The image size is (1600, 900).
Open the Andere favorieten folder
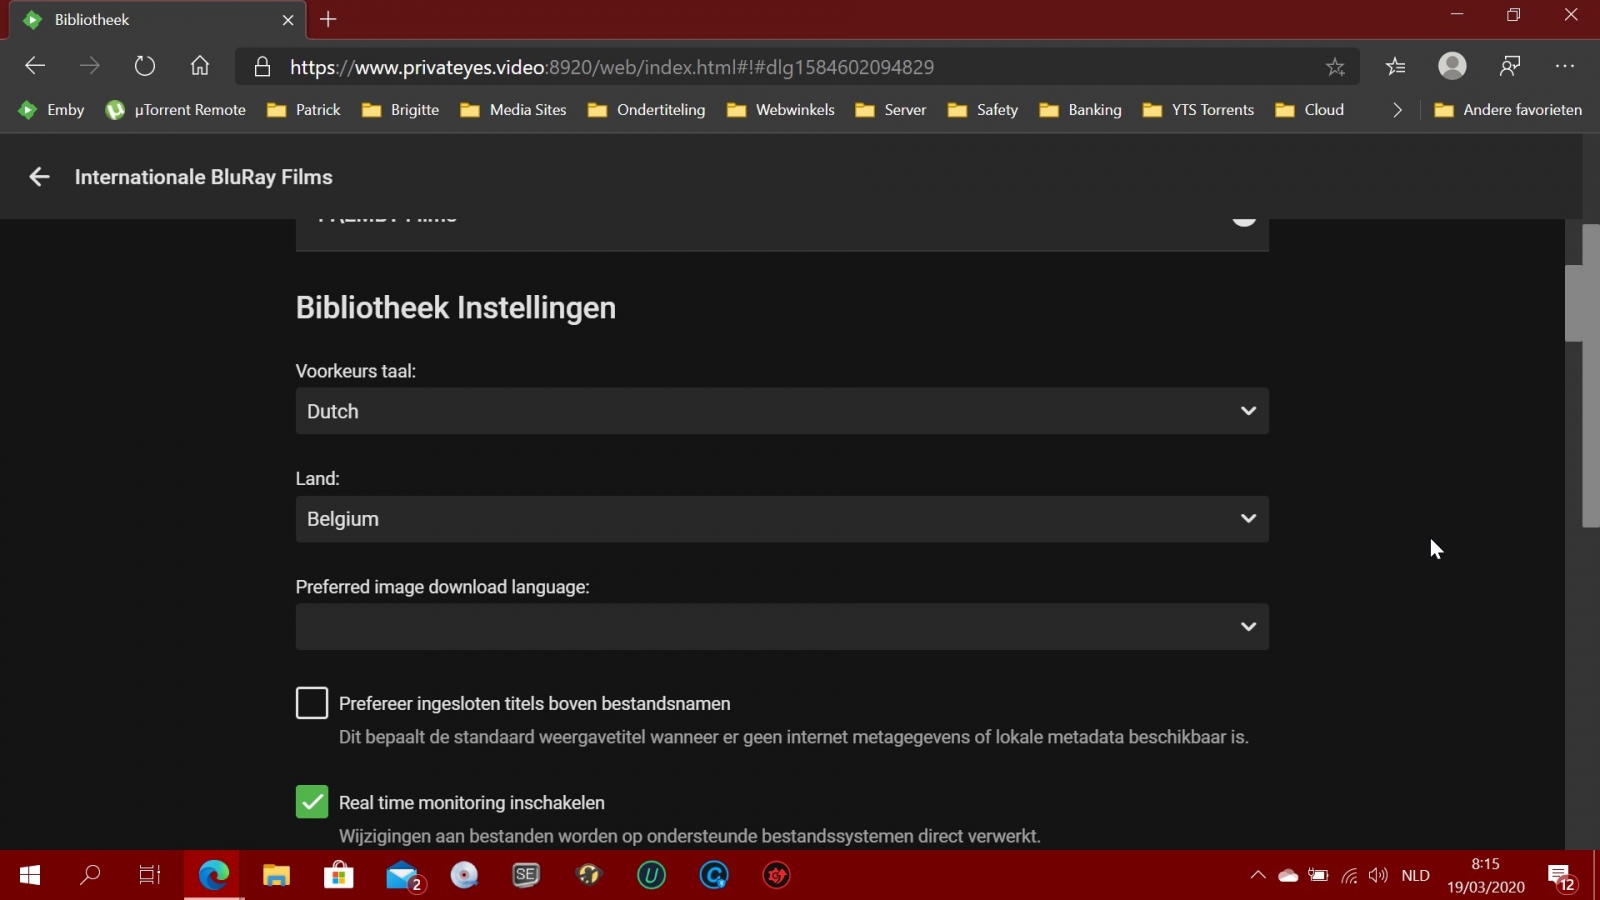coord(1508,110)
